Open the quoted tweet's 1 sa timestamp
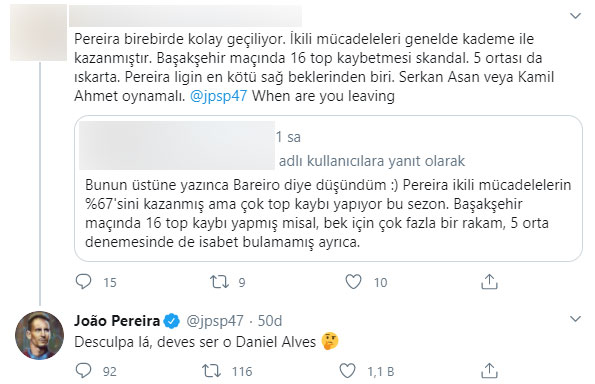The height and width of the screenshot is (384, 595). click(x=288, y=137)
